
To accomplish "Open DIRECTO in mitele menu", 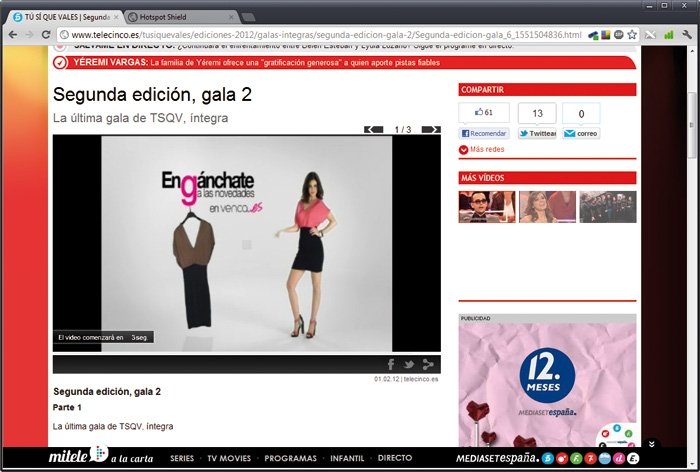I will [395, 458].
